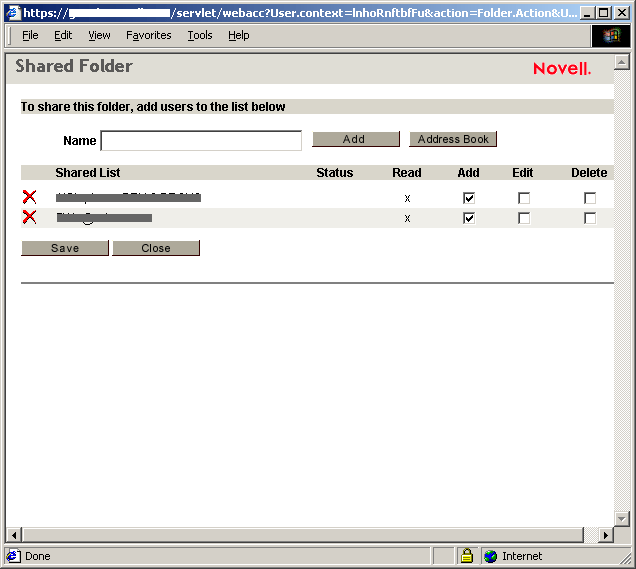The height and width of the screenshot is (569, 636).
Task: Click the padlock security icon in the status bar
Action: click(466, 556)
